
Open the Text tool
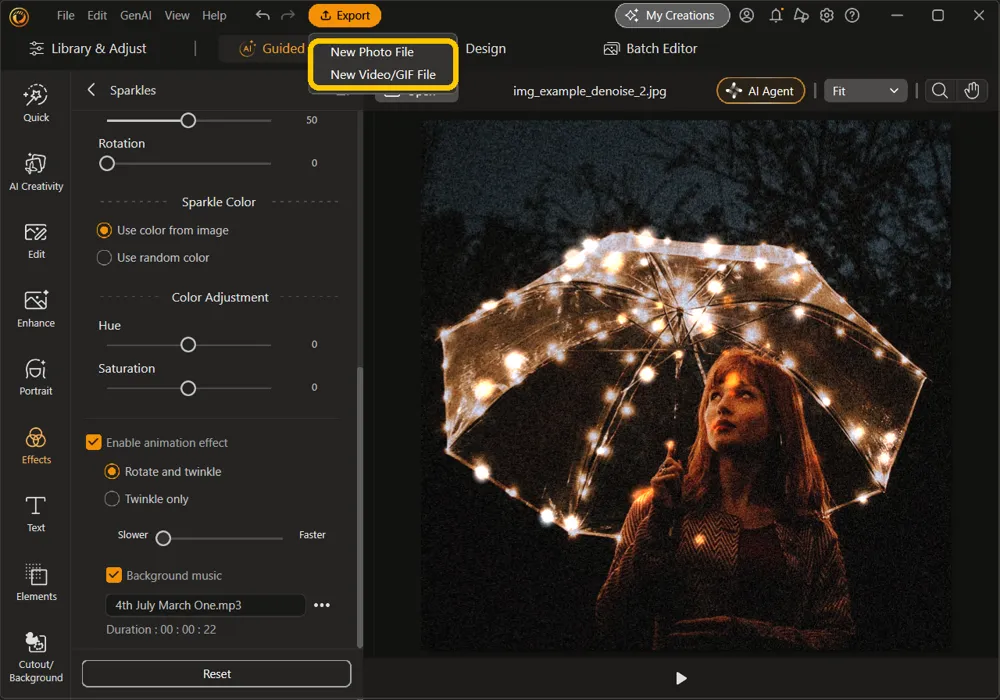coord(36,514)
